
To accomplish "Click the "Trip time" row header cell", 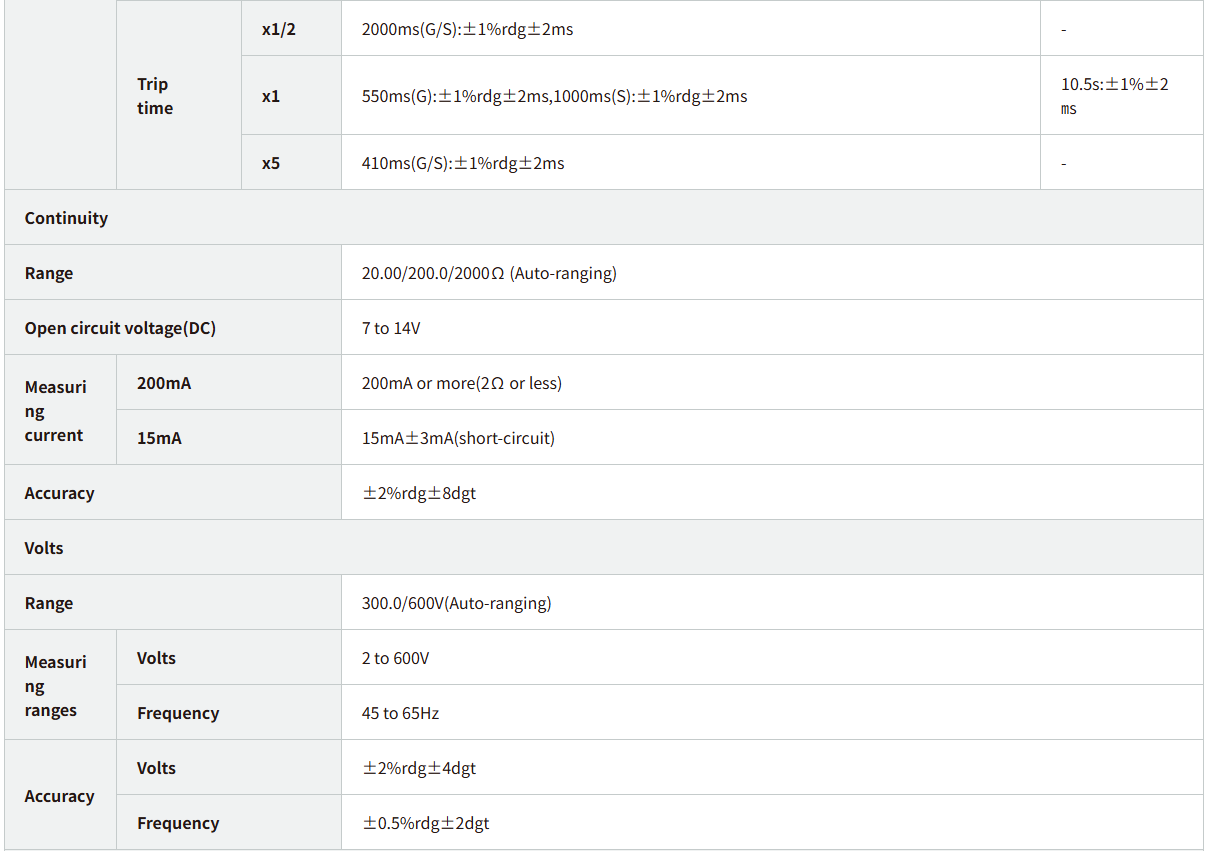I will coord(155,96).
